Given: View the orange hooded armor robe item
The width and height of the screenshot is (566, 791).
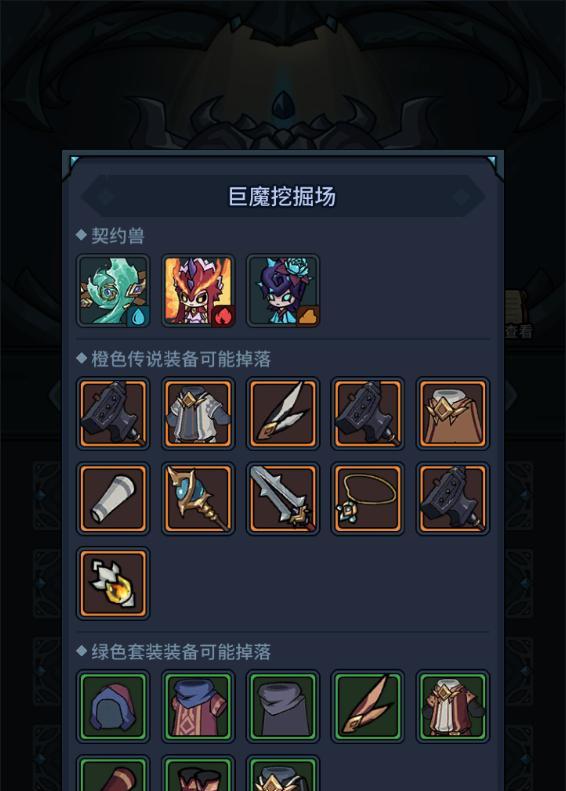Looking at the screenshot, I should coord(198,413).
